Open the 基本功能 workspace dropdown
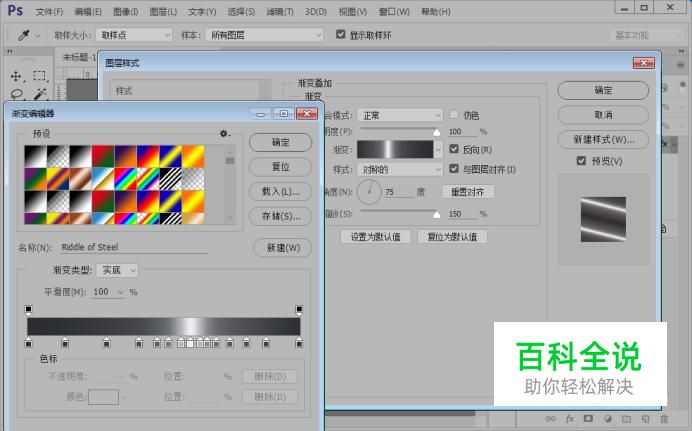This screenshot has width=692, height=431. tap(646, 35)
